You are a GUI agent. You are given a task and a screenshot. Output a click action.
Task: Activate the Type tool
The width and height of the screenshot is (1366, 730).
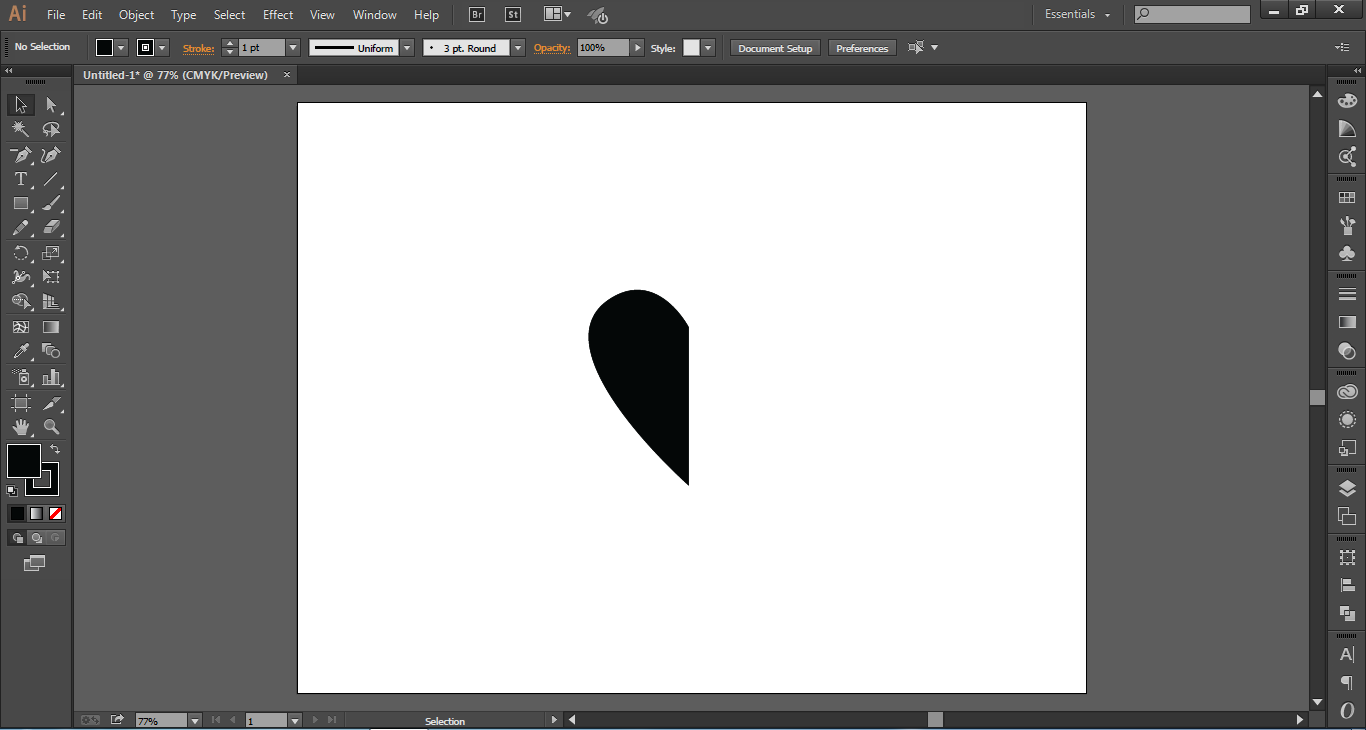click(x=20, y=179)
